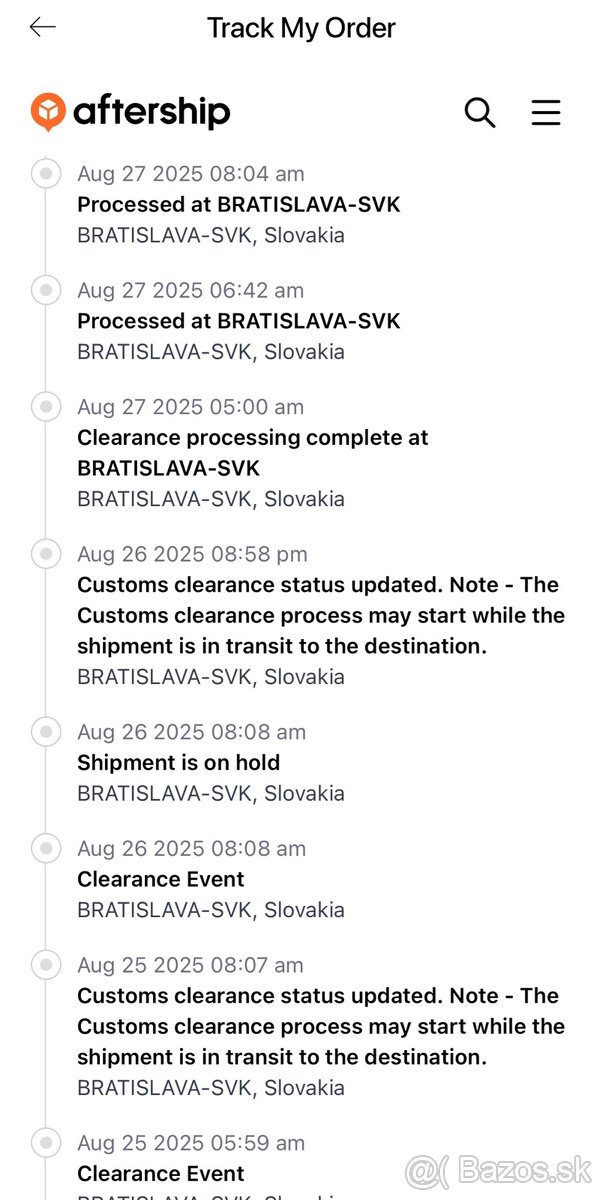Select the Aug 27 05:00 am timeline marker
Viewport: 603px width, 1200px height.
45,407
